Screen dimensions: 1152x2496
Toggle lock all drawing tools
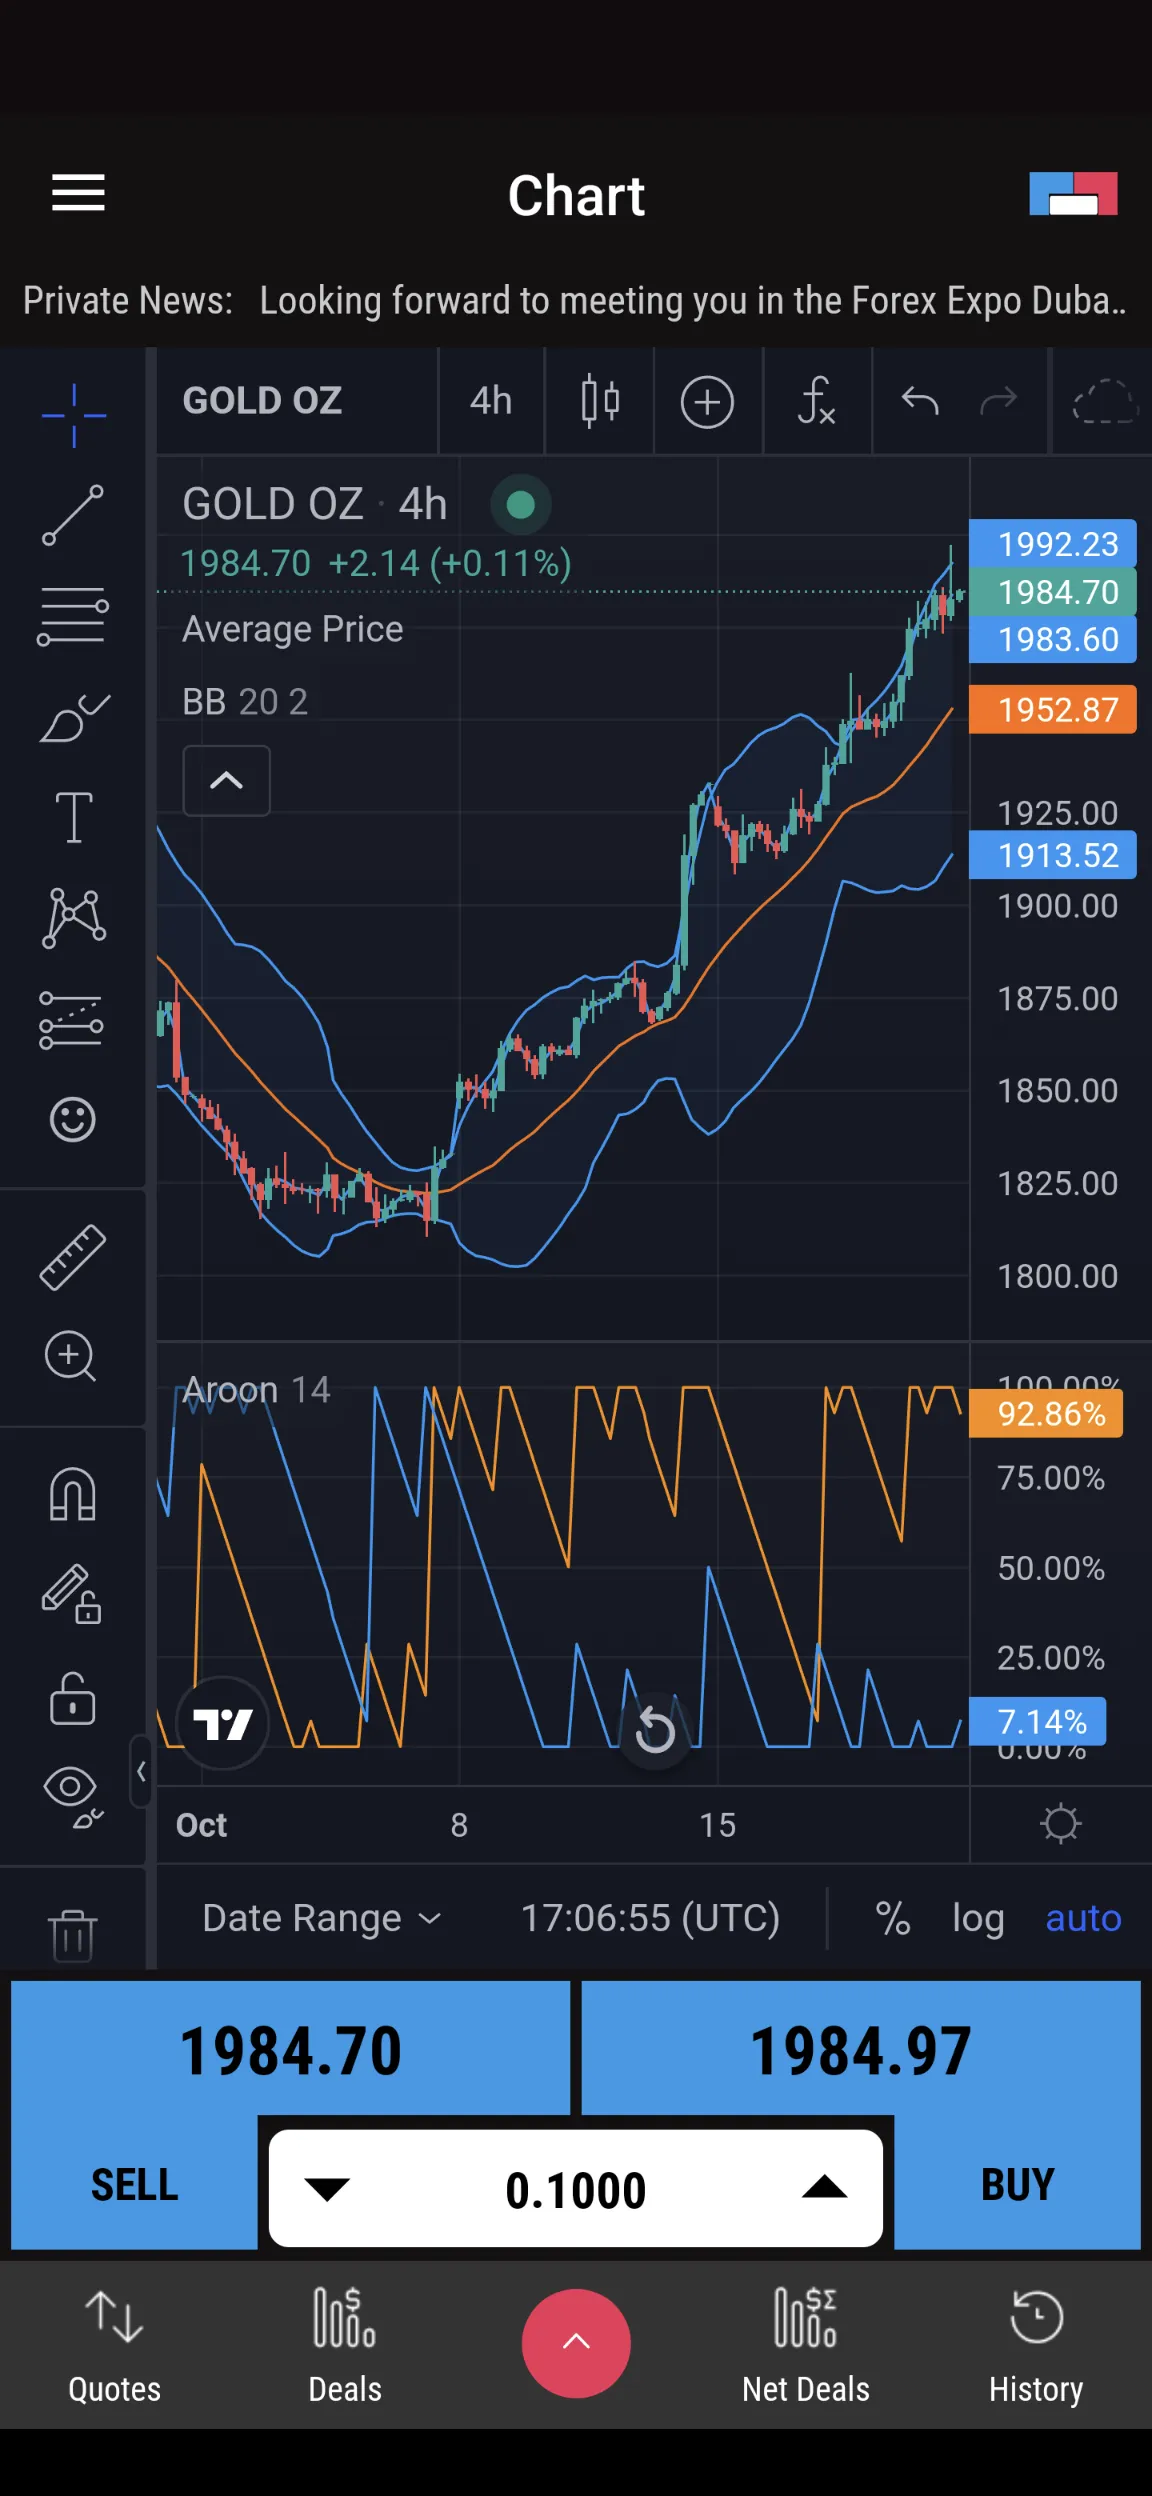pos(73,1698)
